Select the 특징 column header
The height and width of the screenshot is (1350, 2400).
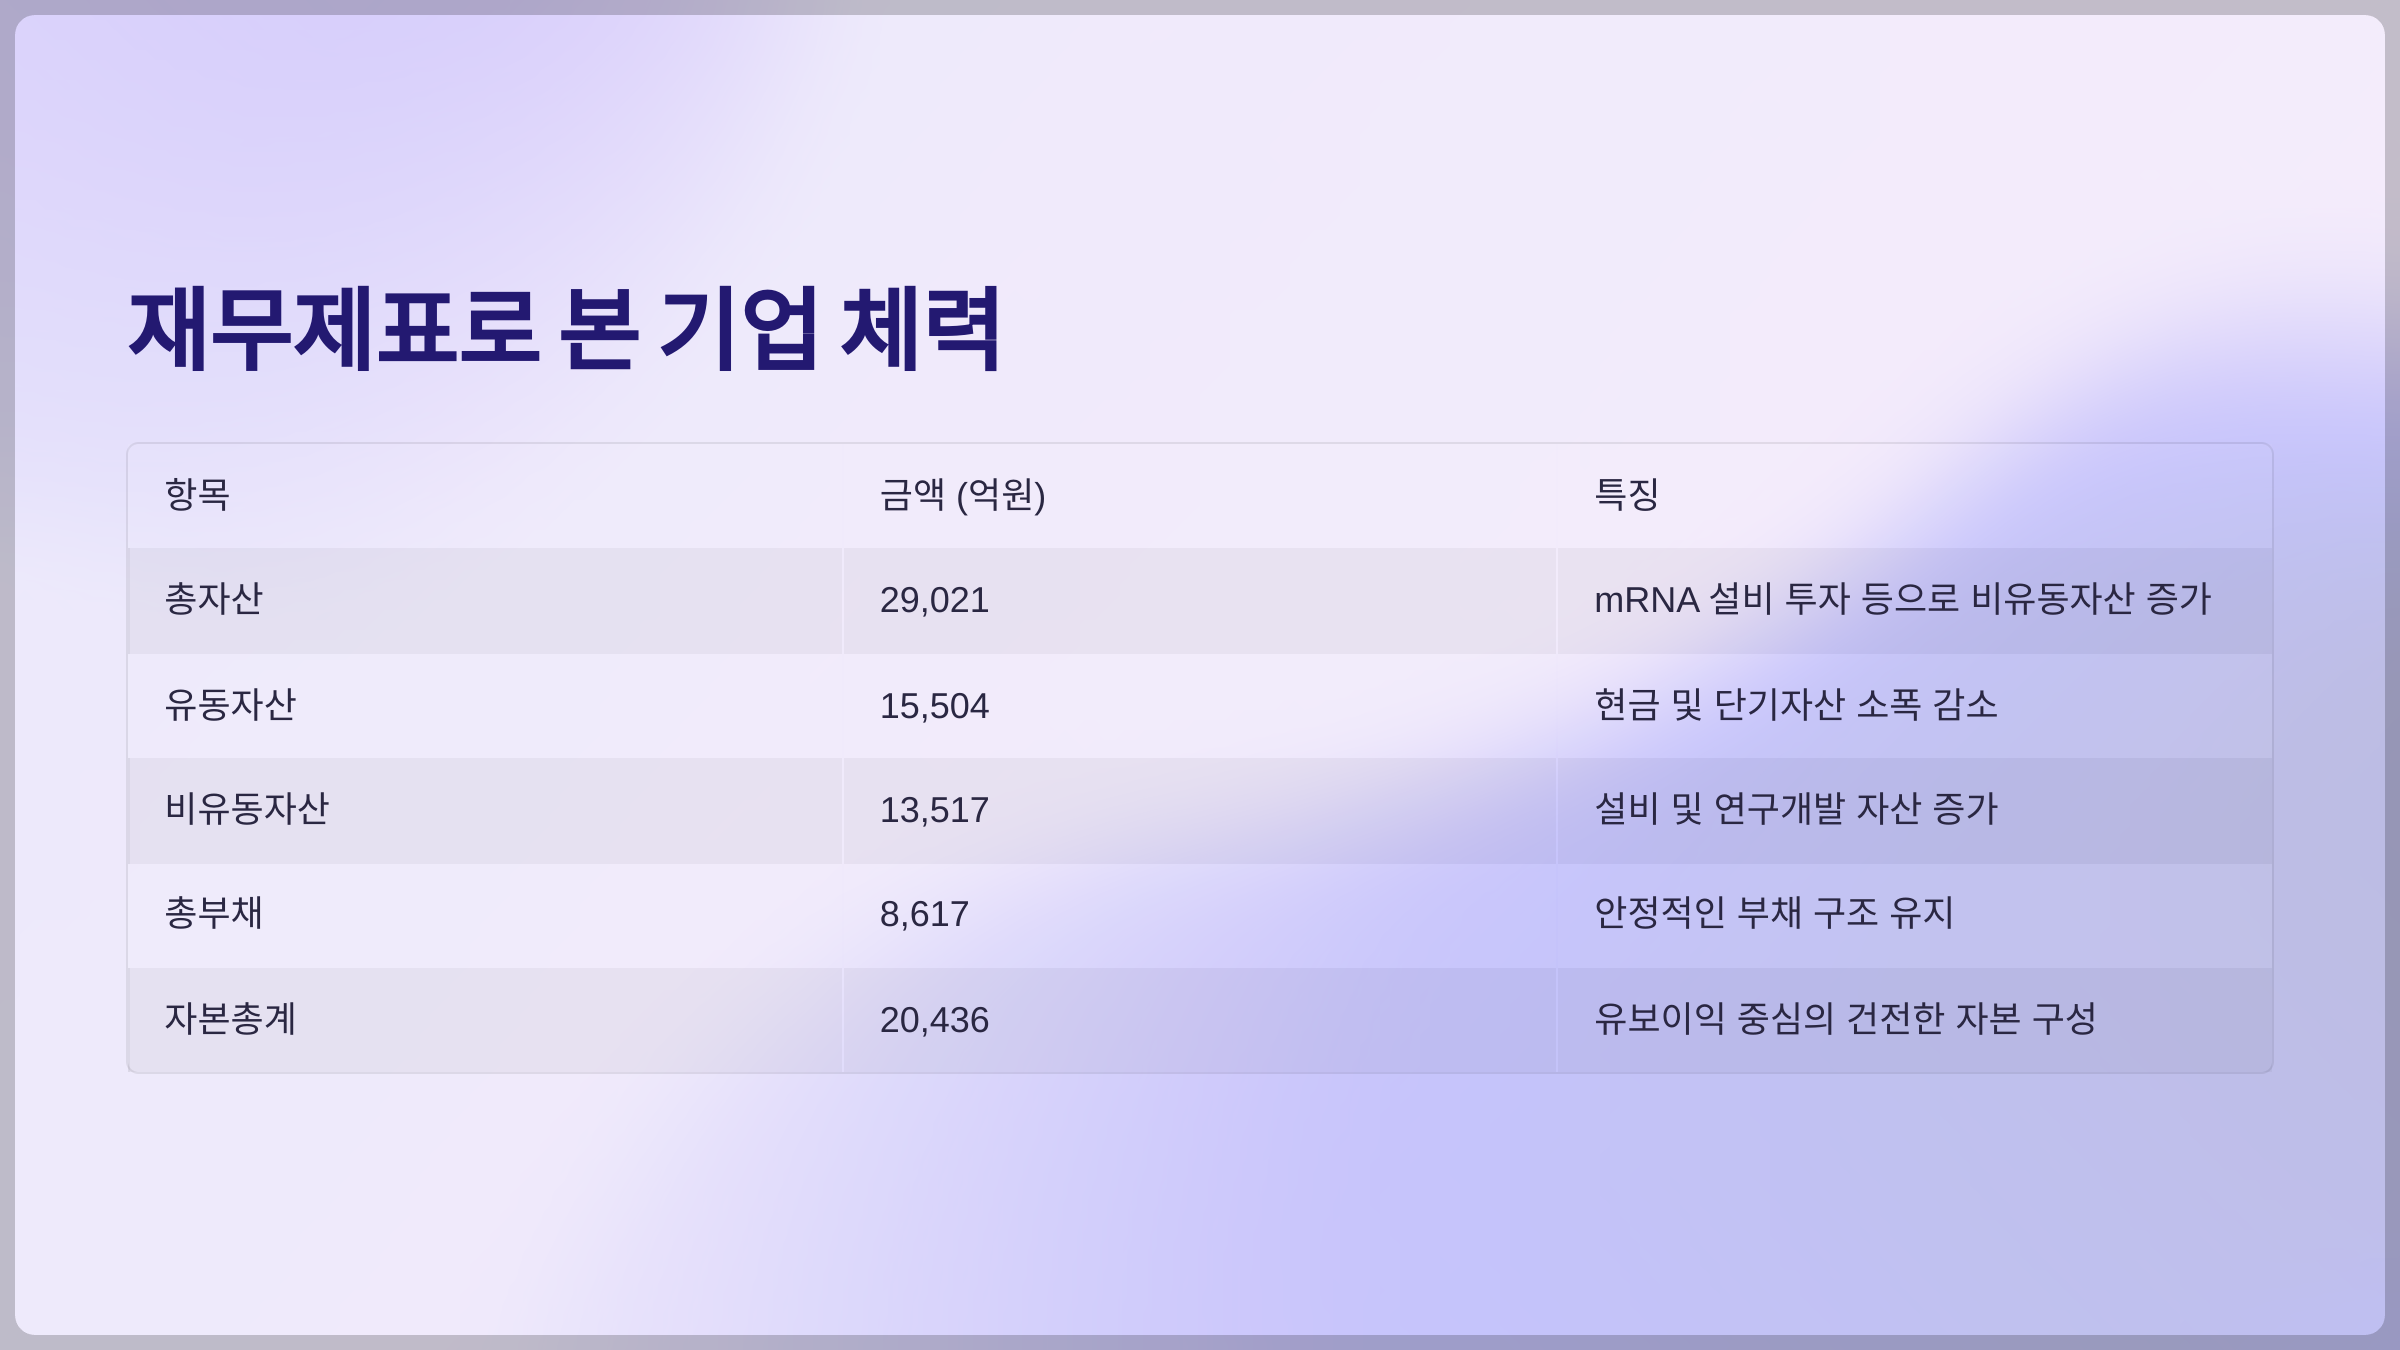pyautogui.click(x=1626, y=495)
